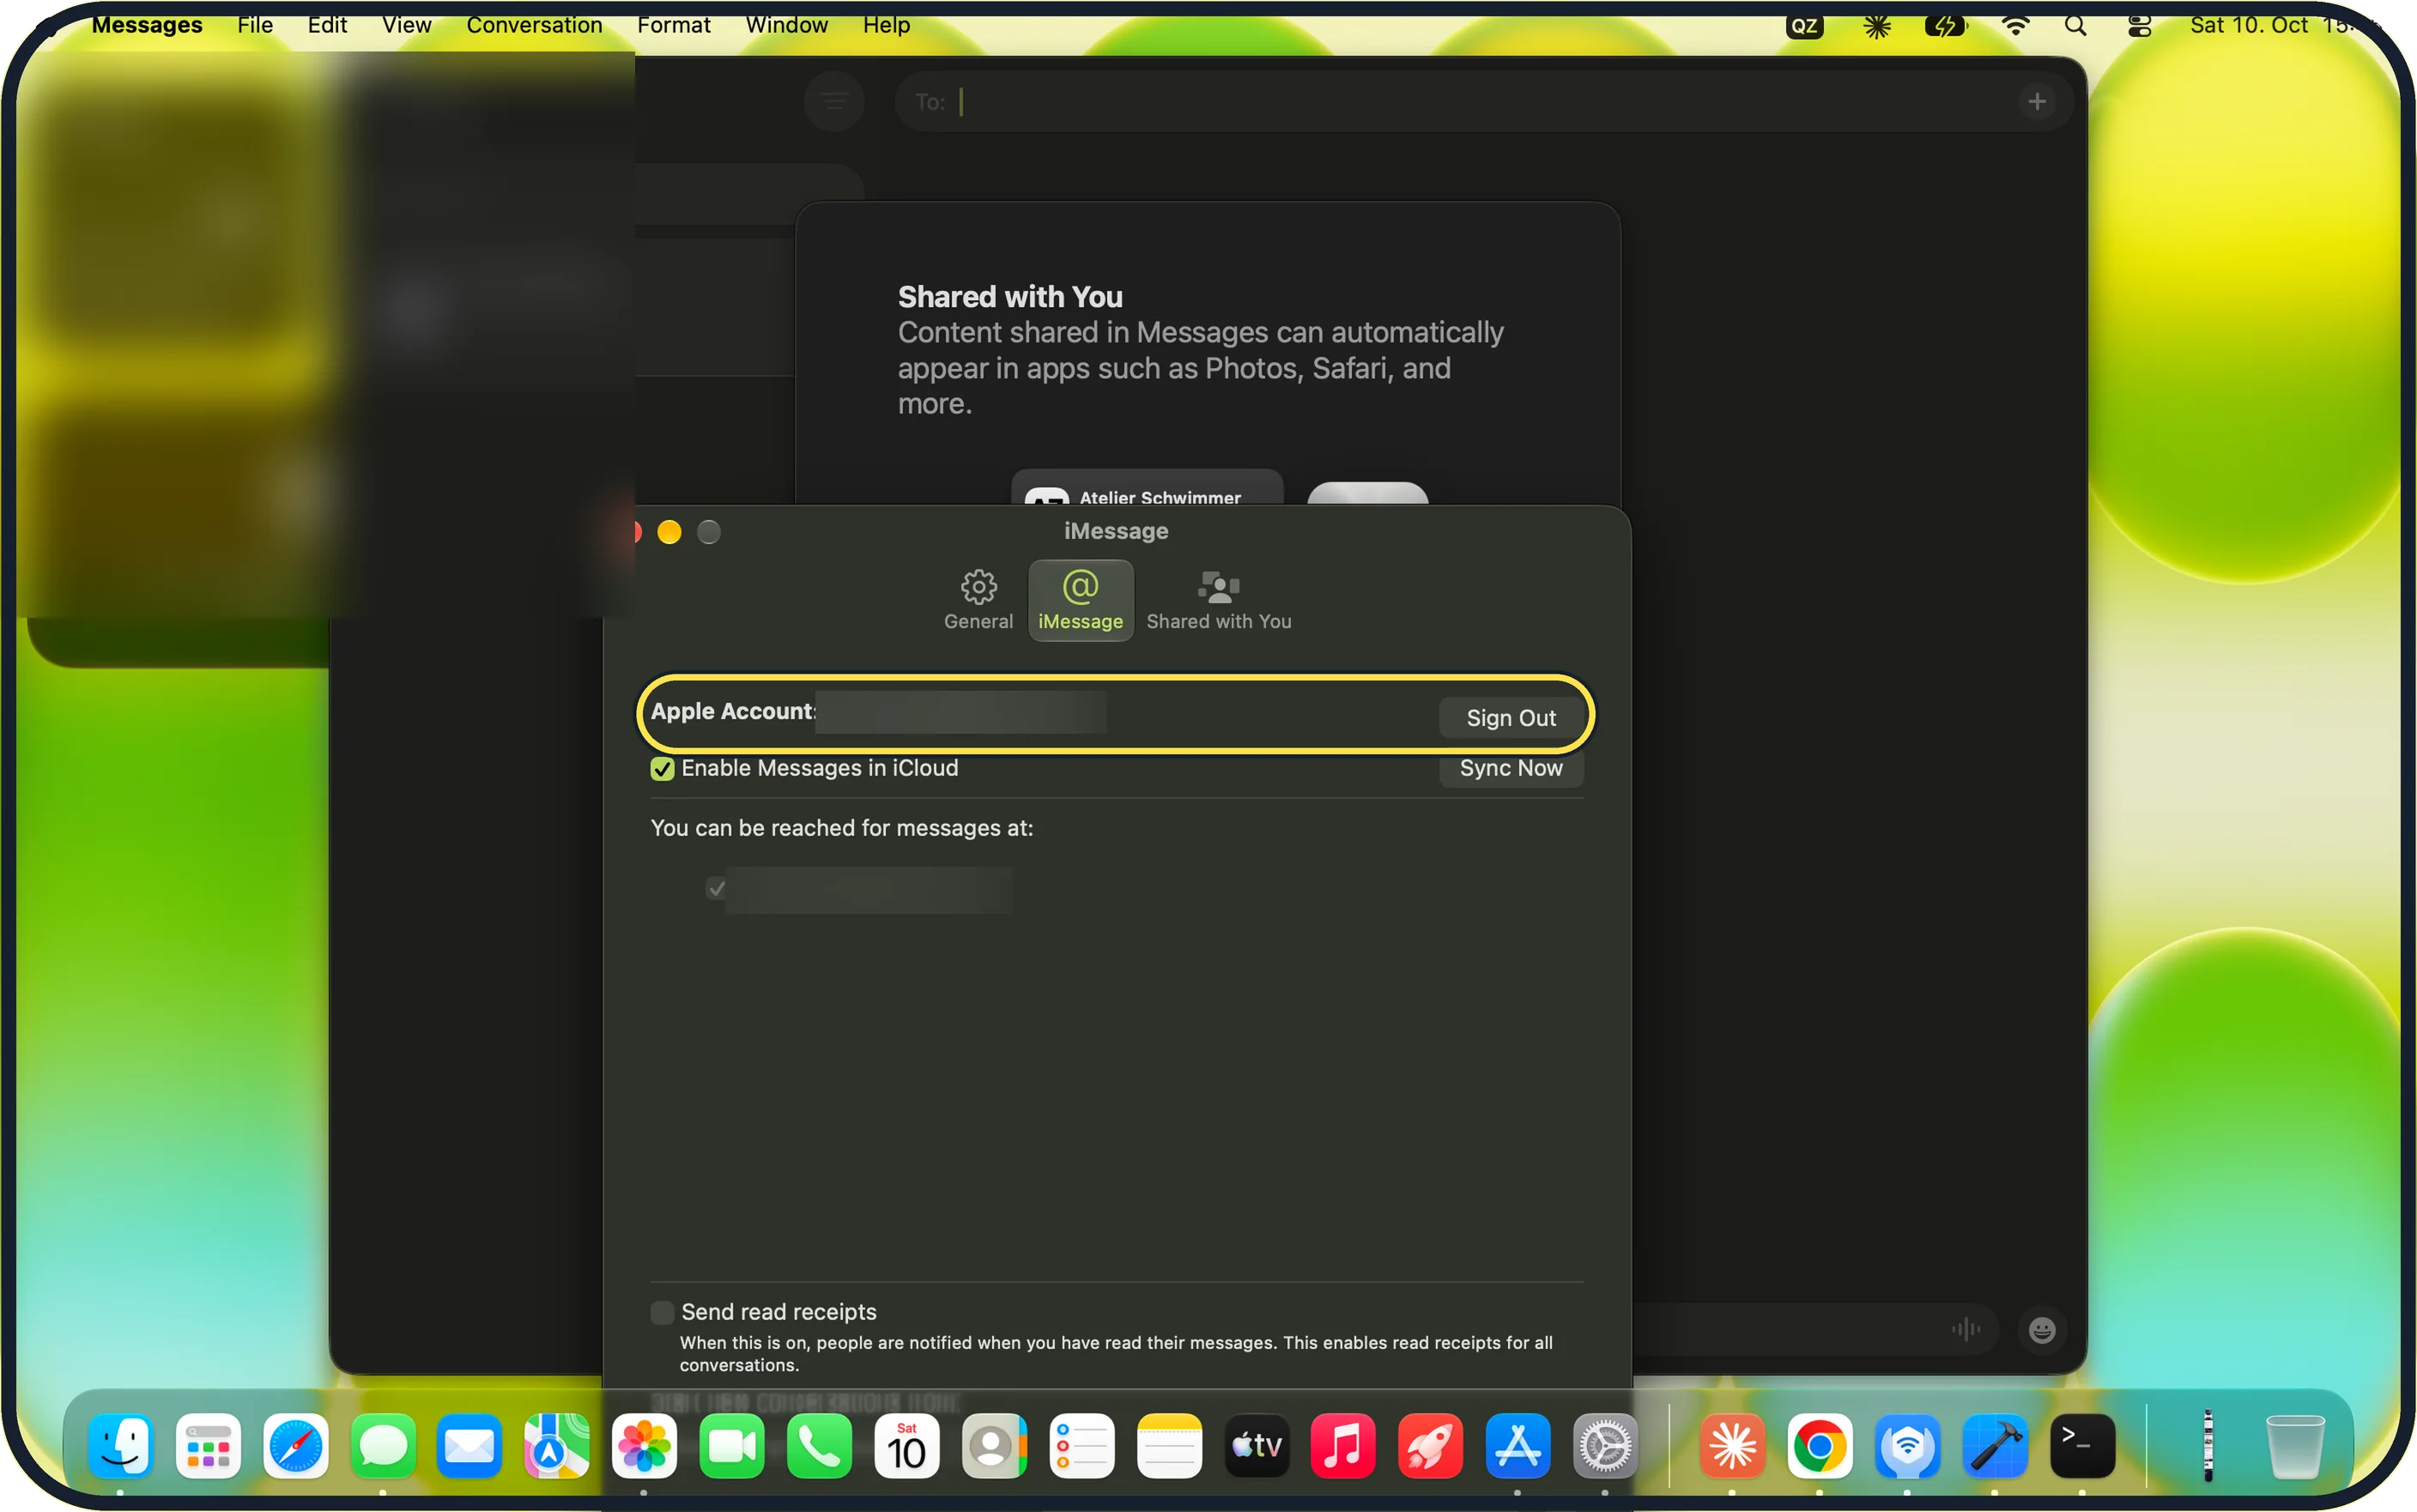This screenshot has height=1512, width=2417.
Task: Switch to Shared with You tab
Action: tap(1218, 600)
